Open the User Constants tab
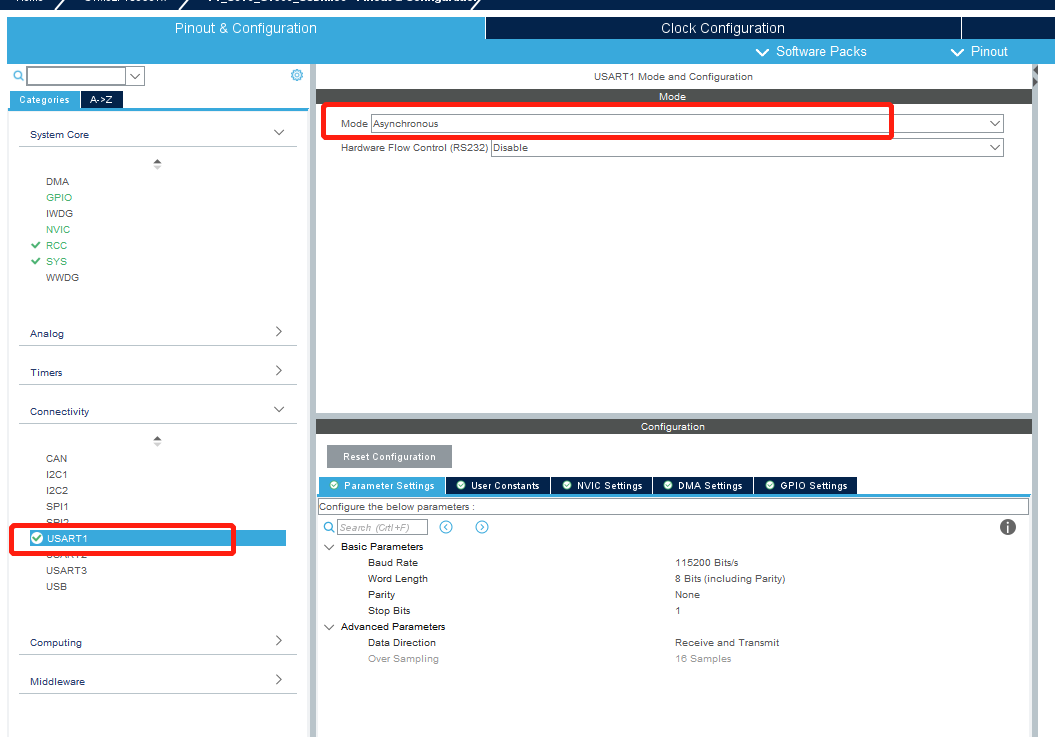The image size is (1055, 737). [x=498, y=485]
